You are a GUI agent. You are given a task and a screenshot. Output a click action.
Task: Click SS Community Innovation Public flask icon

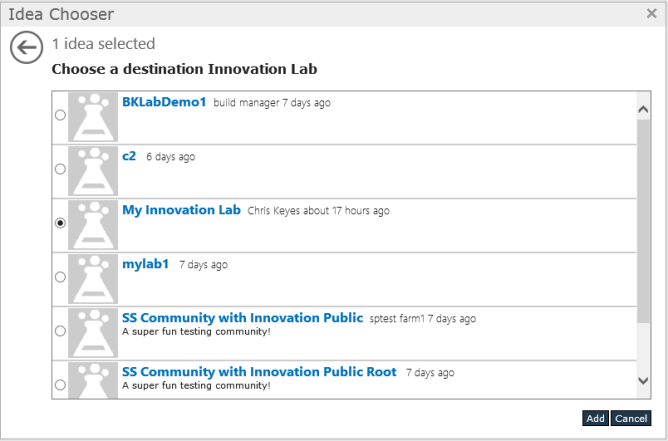pyautogui.click(x=93, y=332)
